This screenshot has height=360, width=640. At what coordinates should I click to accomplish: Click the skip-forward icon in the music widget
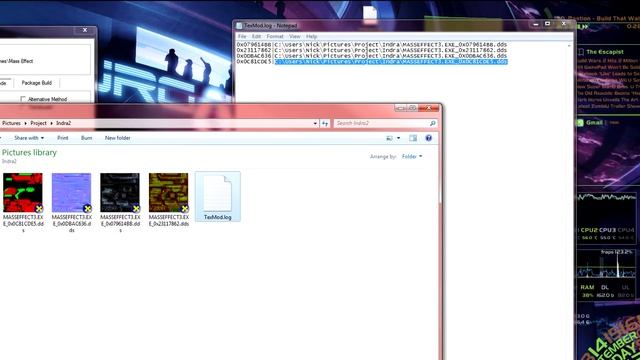584,27
